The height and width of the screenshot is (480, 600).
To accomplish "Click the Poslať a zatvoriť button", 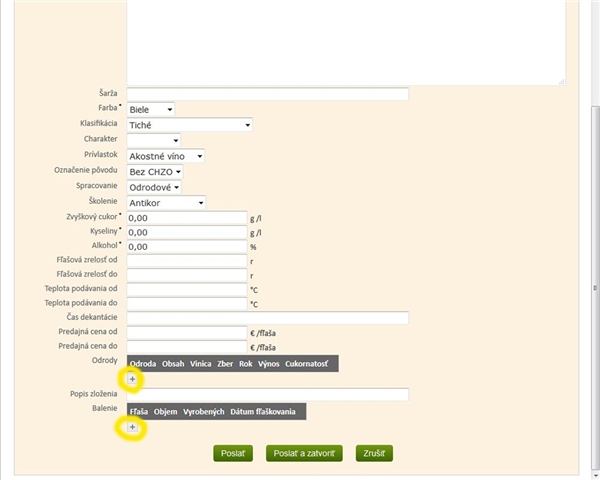I will [x=304, y=453].
